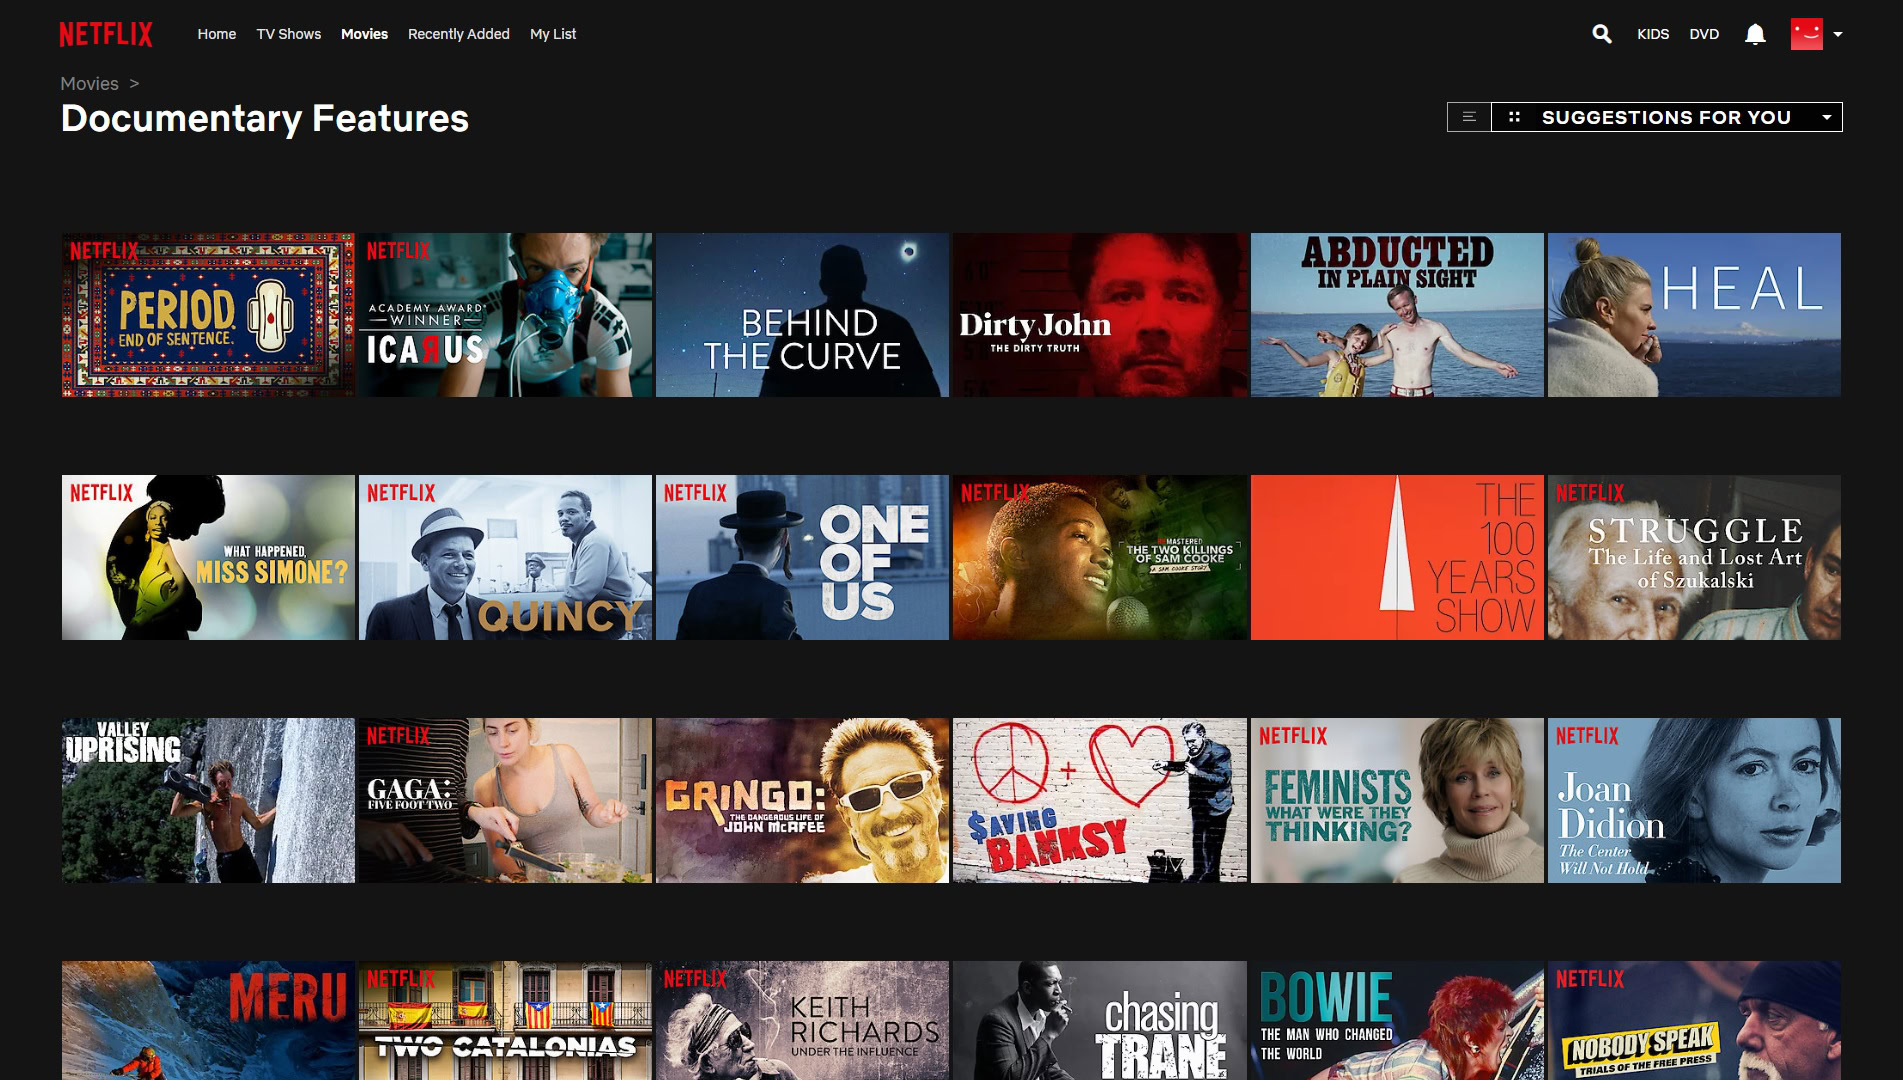Viewport: 1903px width, 1080px height.
Task: Click the KIDS link
Action: (x=1653, y=34)
